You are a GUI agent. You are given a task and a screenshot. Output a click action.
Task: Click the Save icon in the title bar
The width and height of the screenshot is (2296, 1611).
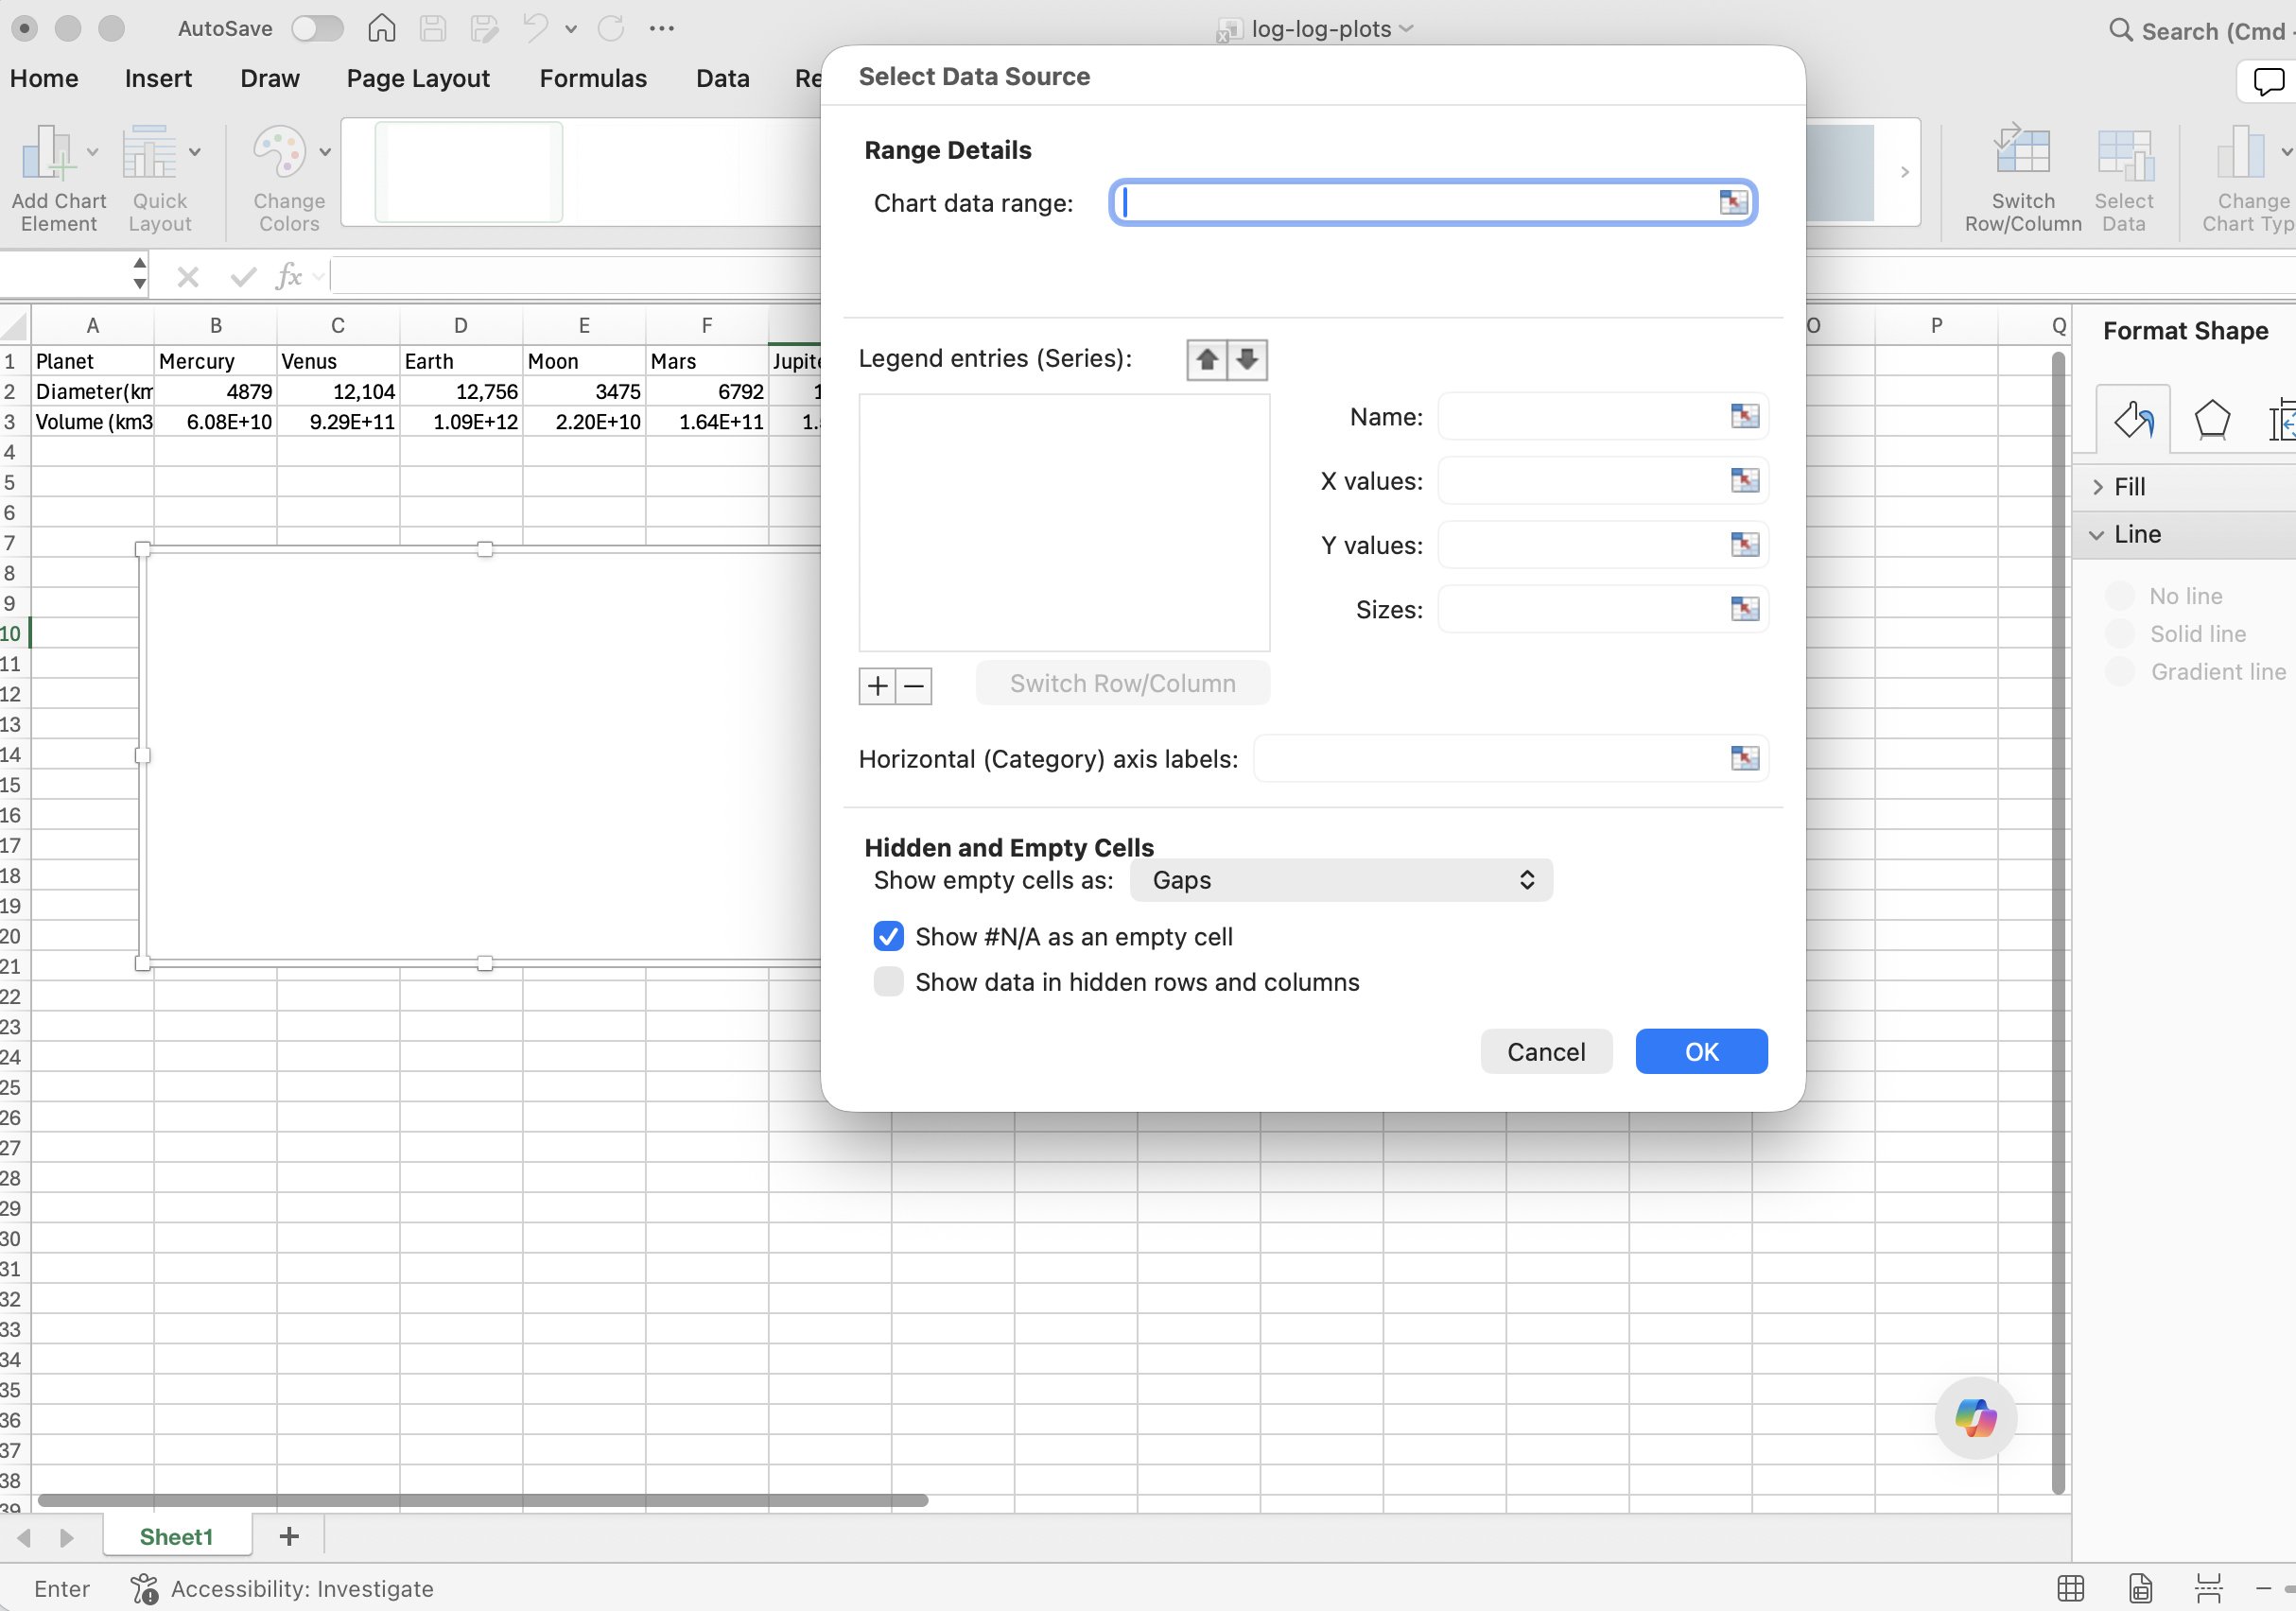click(x=432, y=28)
